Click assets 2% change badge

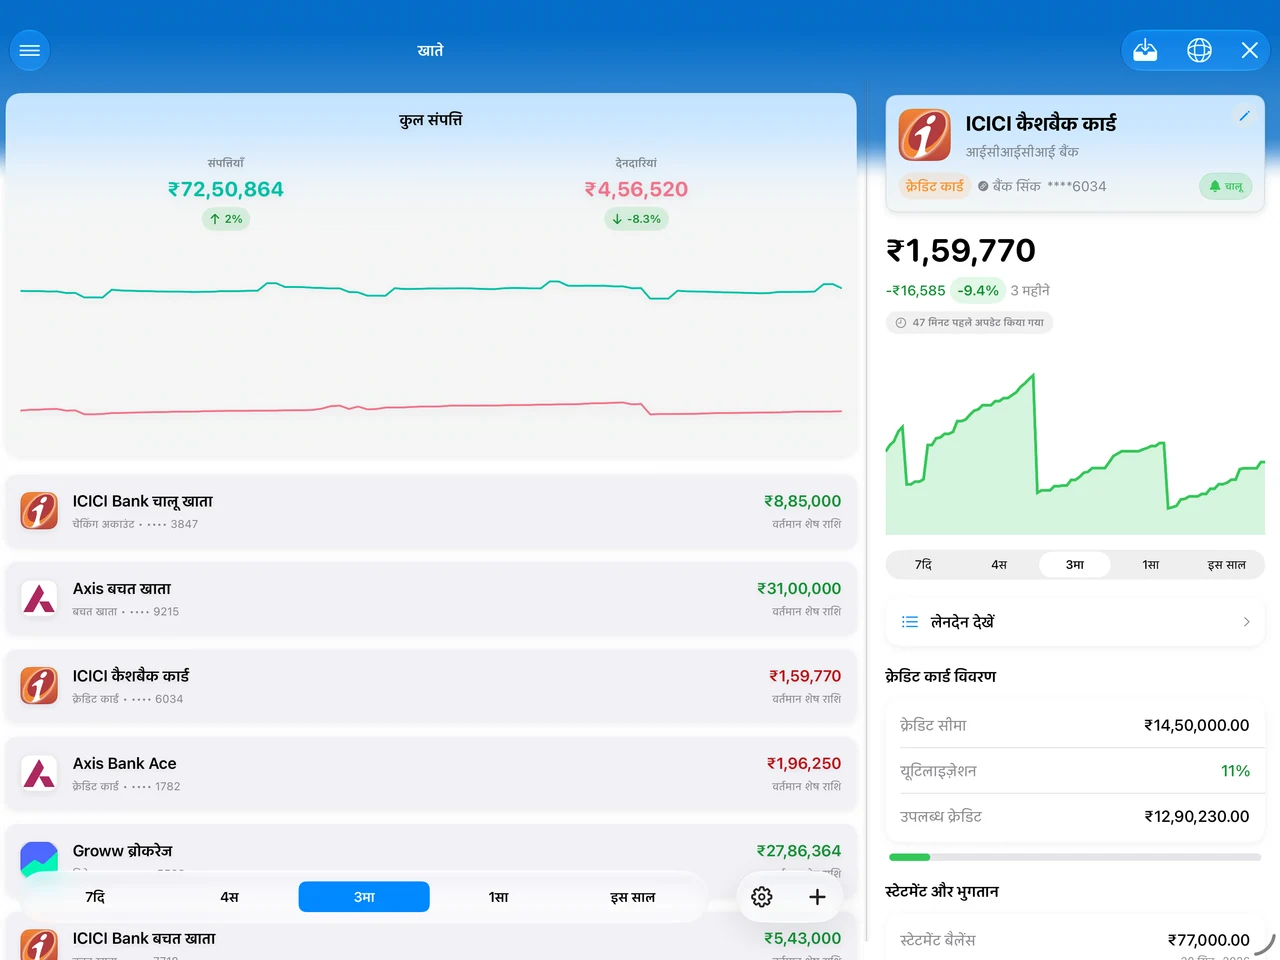pyautogui.click(x=226, y=219)
